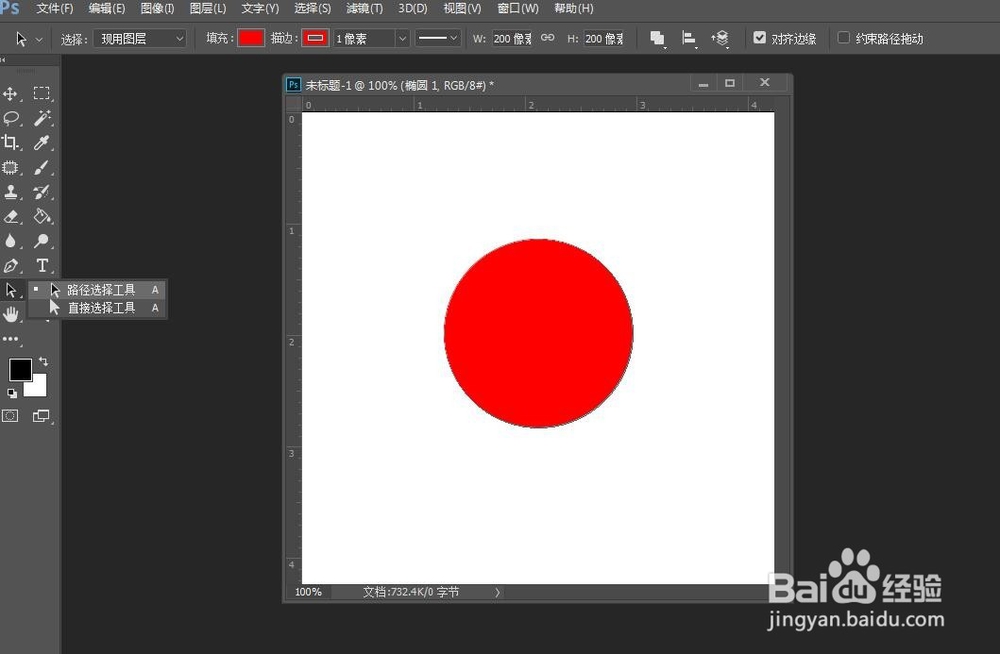This screenshot has height=654, width=1000.
Task: Select the Rectangular Marquee tool
Action: coord(41,93)
